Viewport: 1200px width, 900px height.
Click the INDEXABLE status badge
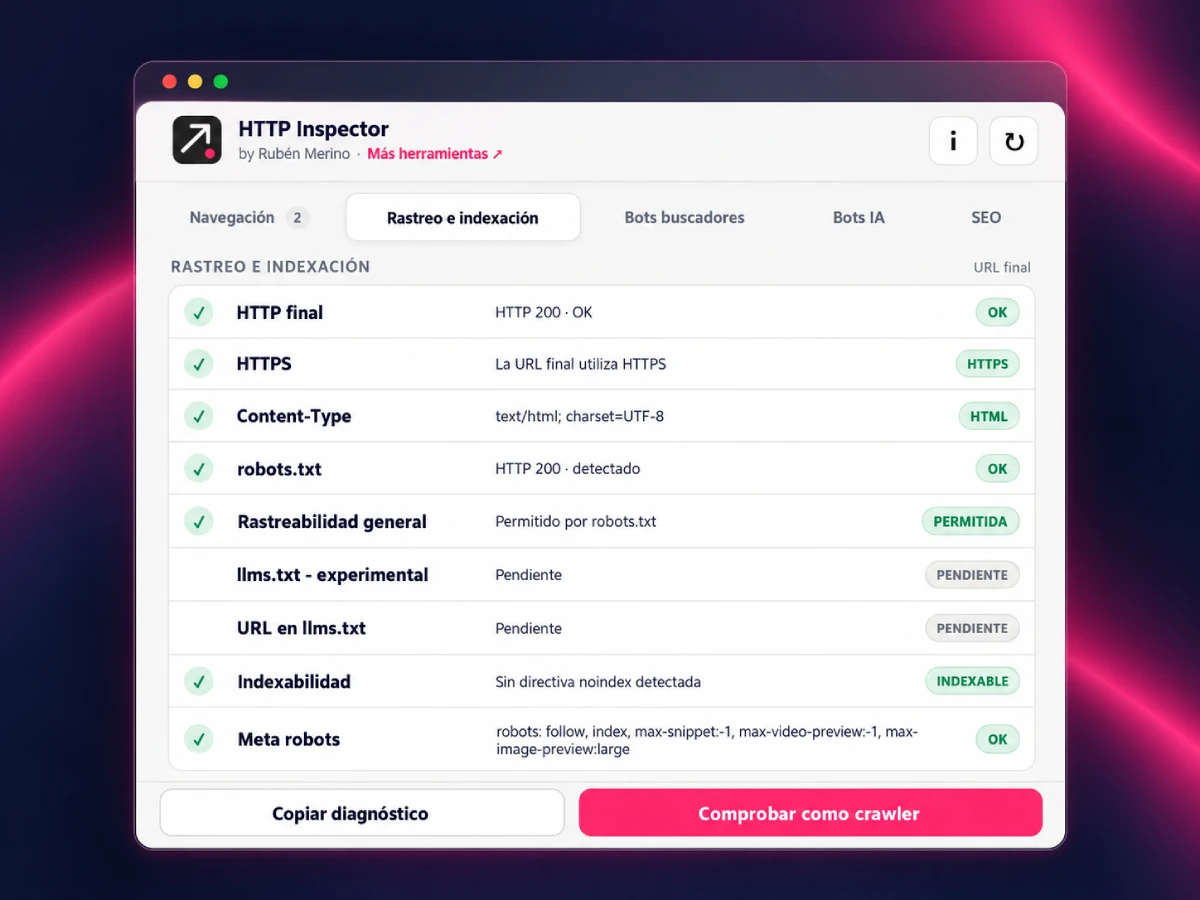point(972,681)
